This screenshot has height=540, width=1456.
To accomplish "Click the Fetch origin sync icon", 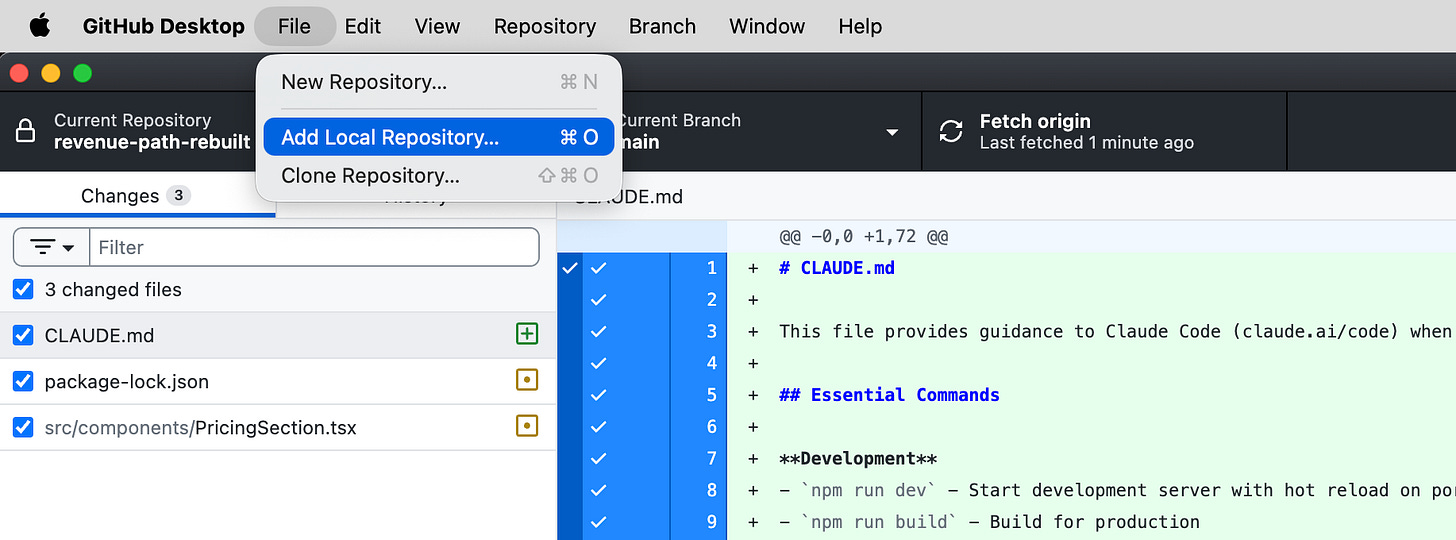I will [951, 131].
